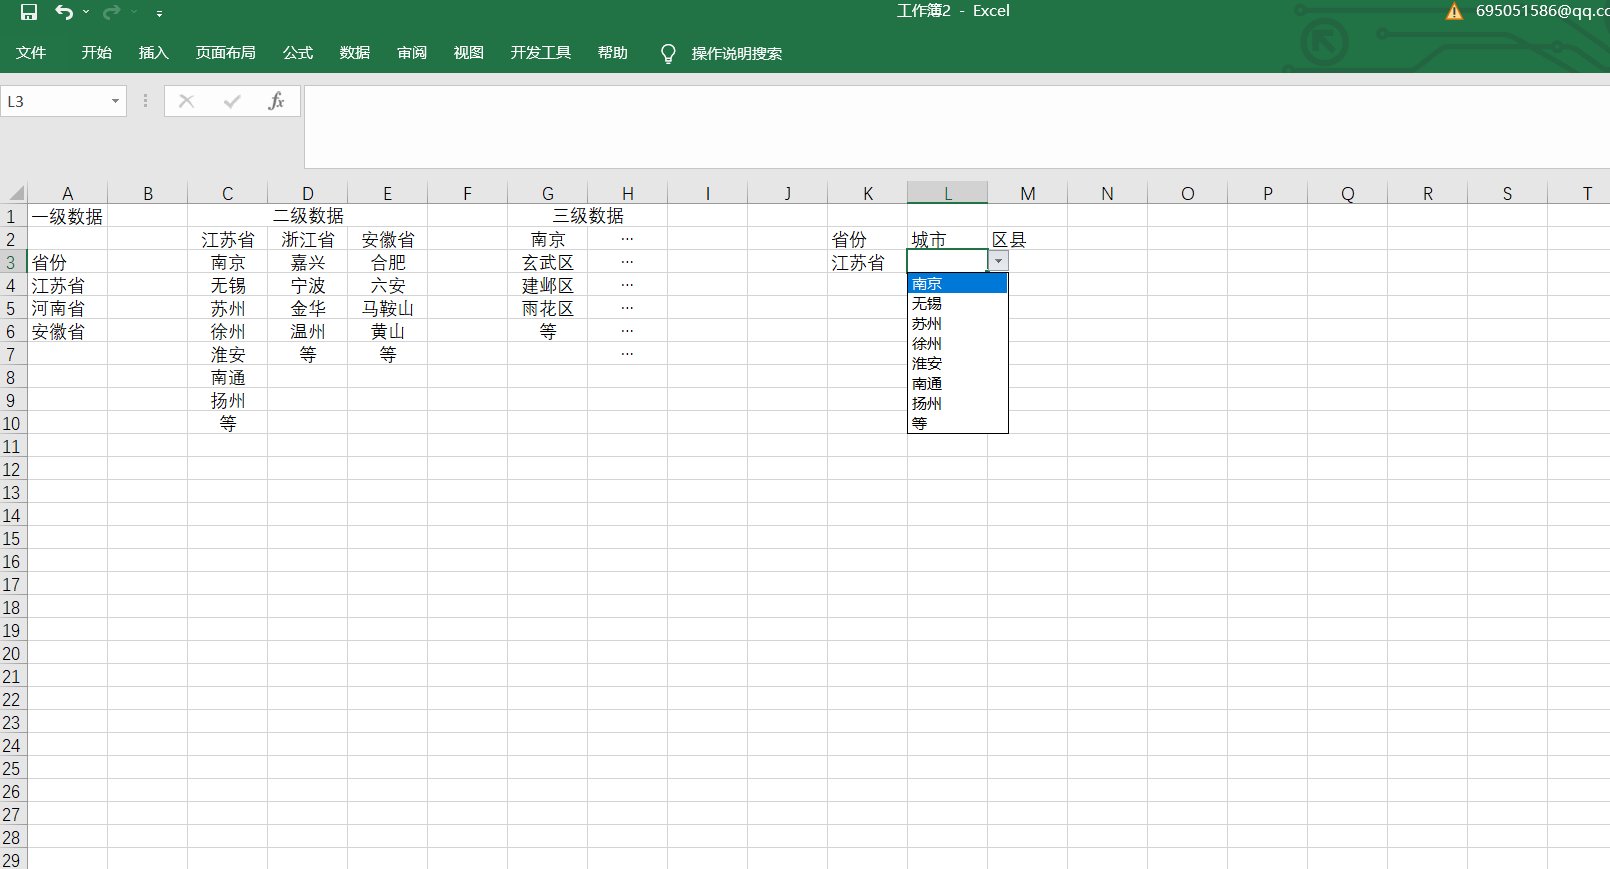1610x869 pixels.
Task: Open the Undo history dropdown arrow
Action: [86, 12]
